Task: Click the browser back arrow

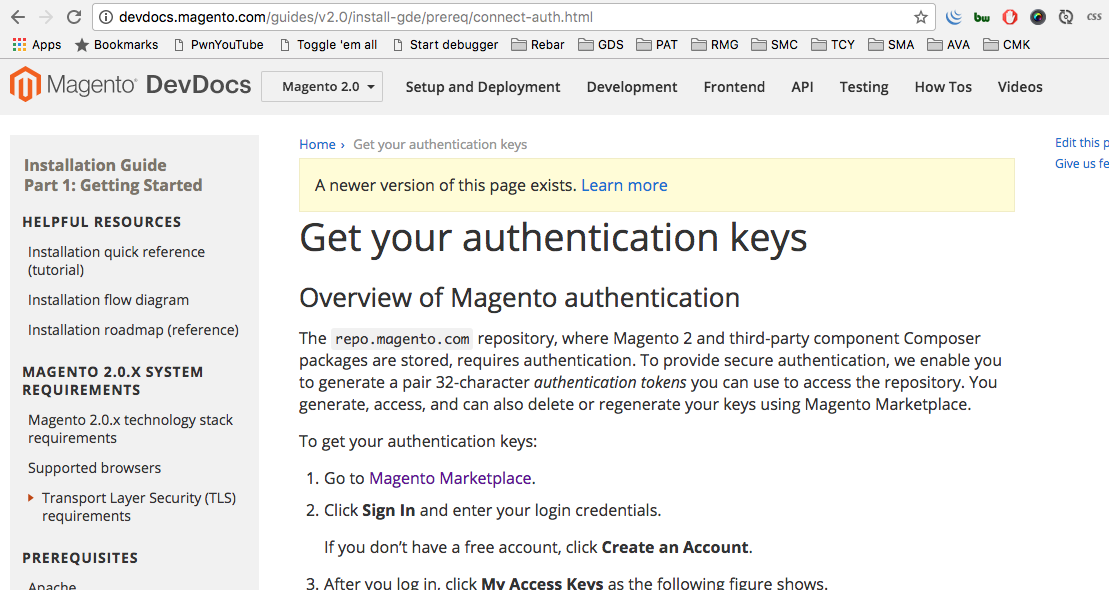Action: 18,17
